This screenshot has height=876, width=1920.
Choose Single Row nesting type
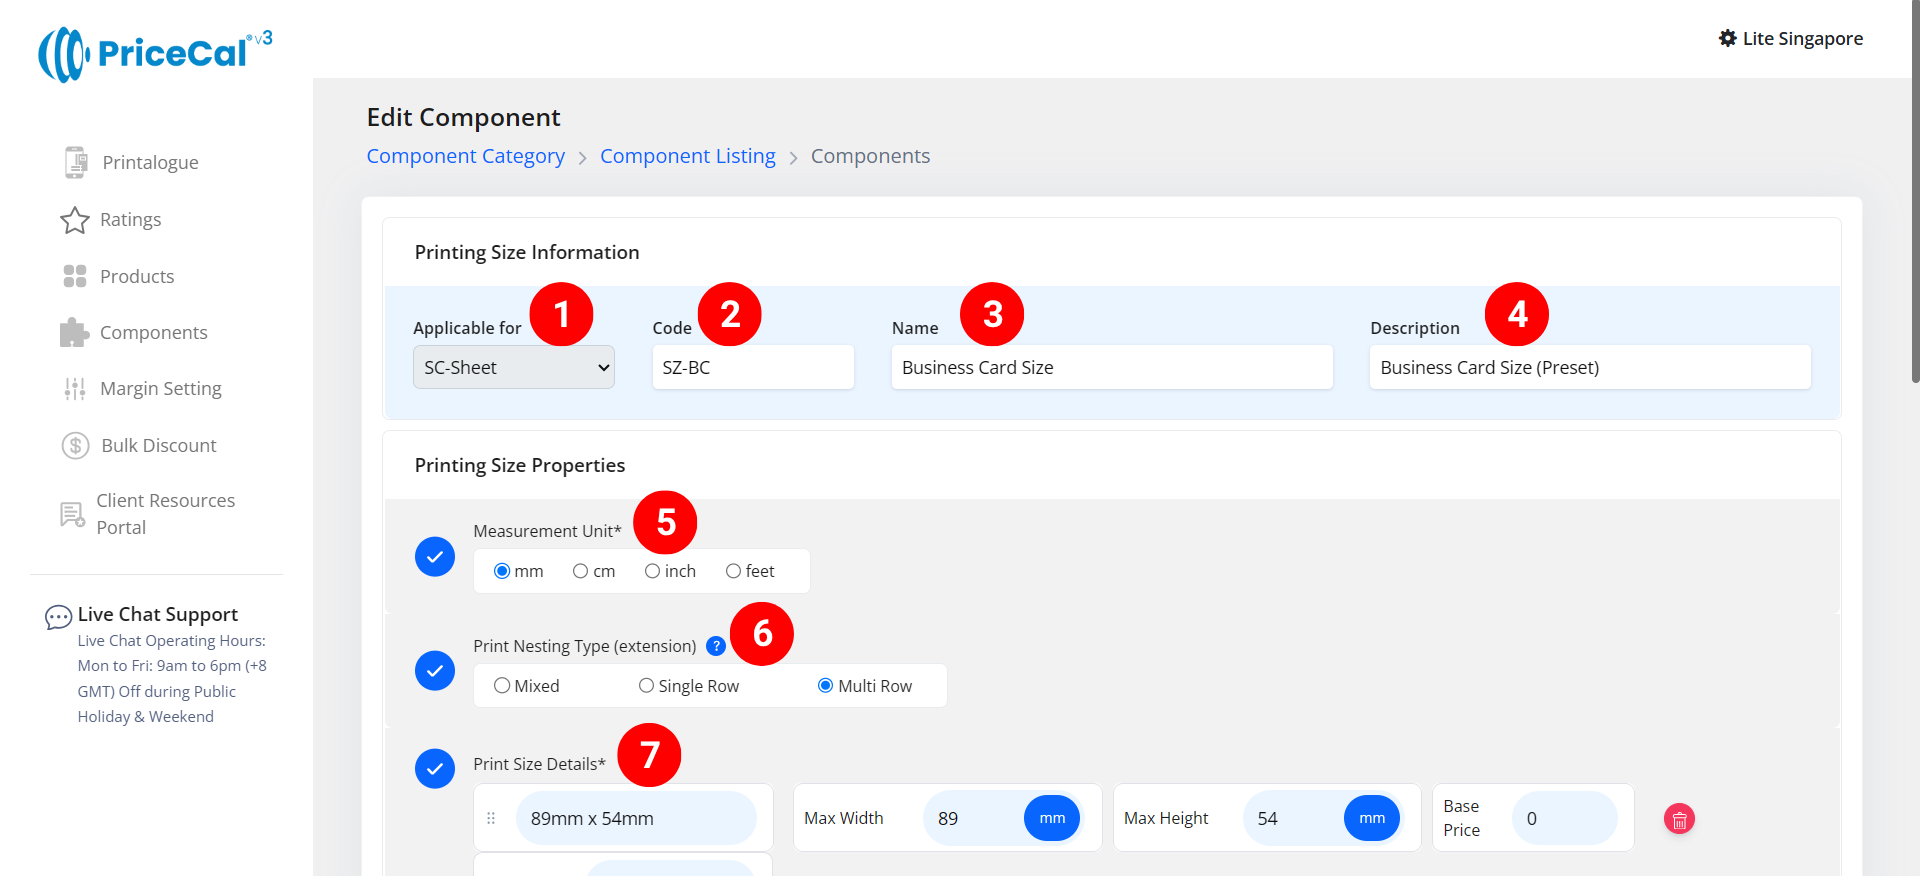tap(646, 686)
